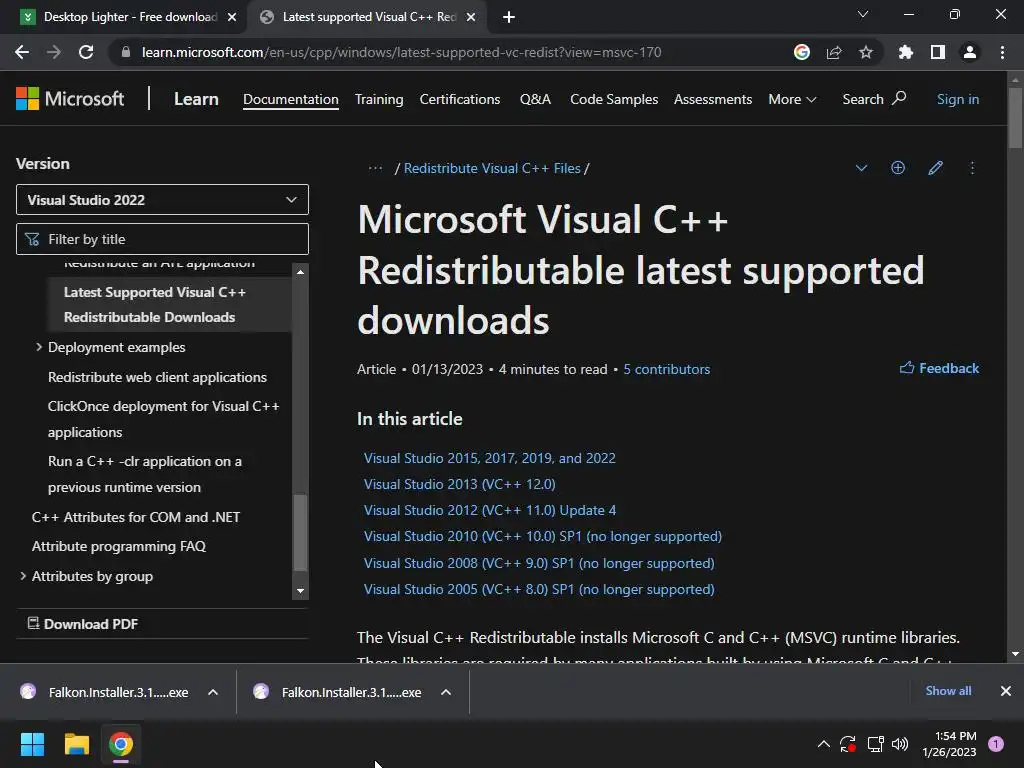
Task: Open the Extensions puzzle icon
Action: click(906, 52)
